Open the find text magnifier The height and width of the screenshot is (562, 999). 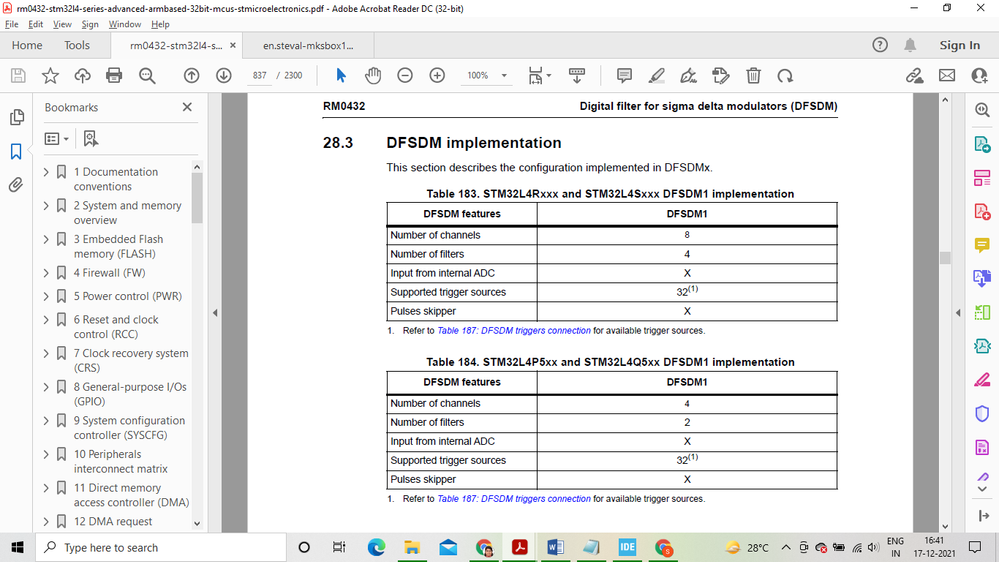[147, 76]
